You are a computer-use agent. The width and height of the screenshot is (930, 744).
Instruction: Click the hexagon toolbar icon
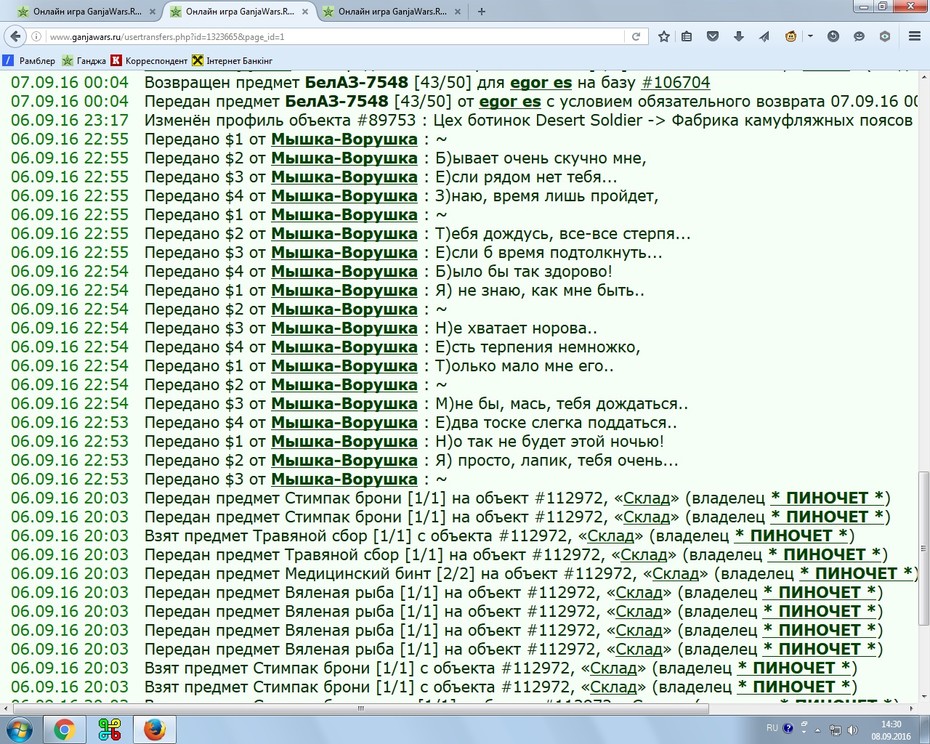pyautogui.click(x=884, y=37)
